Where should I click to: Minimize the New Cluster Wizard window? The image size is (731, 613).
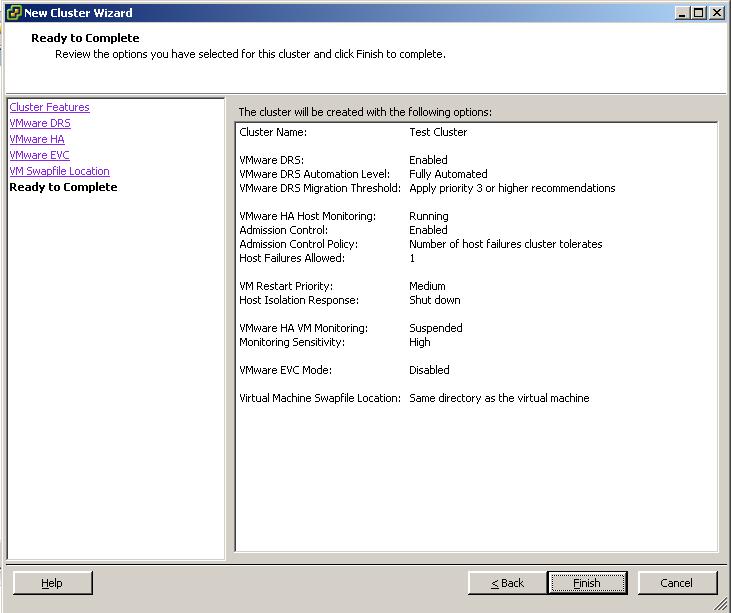tap(682, 13)
